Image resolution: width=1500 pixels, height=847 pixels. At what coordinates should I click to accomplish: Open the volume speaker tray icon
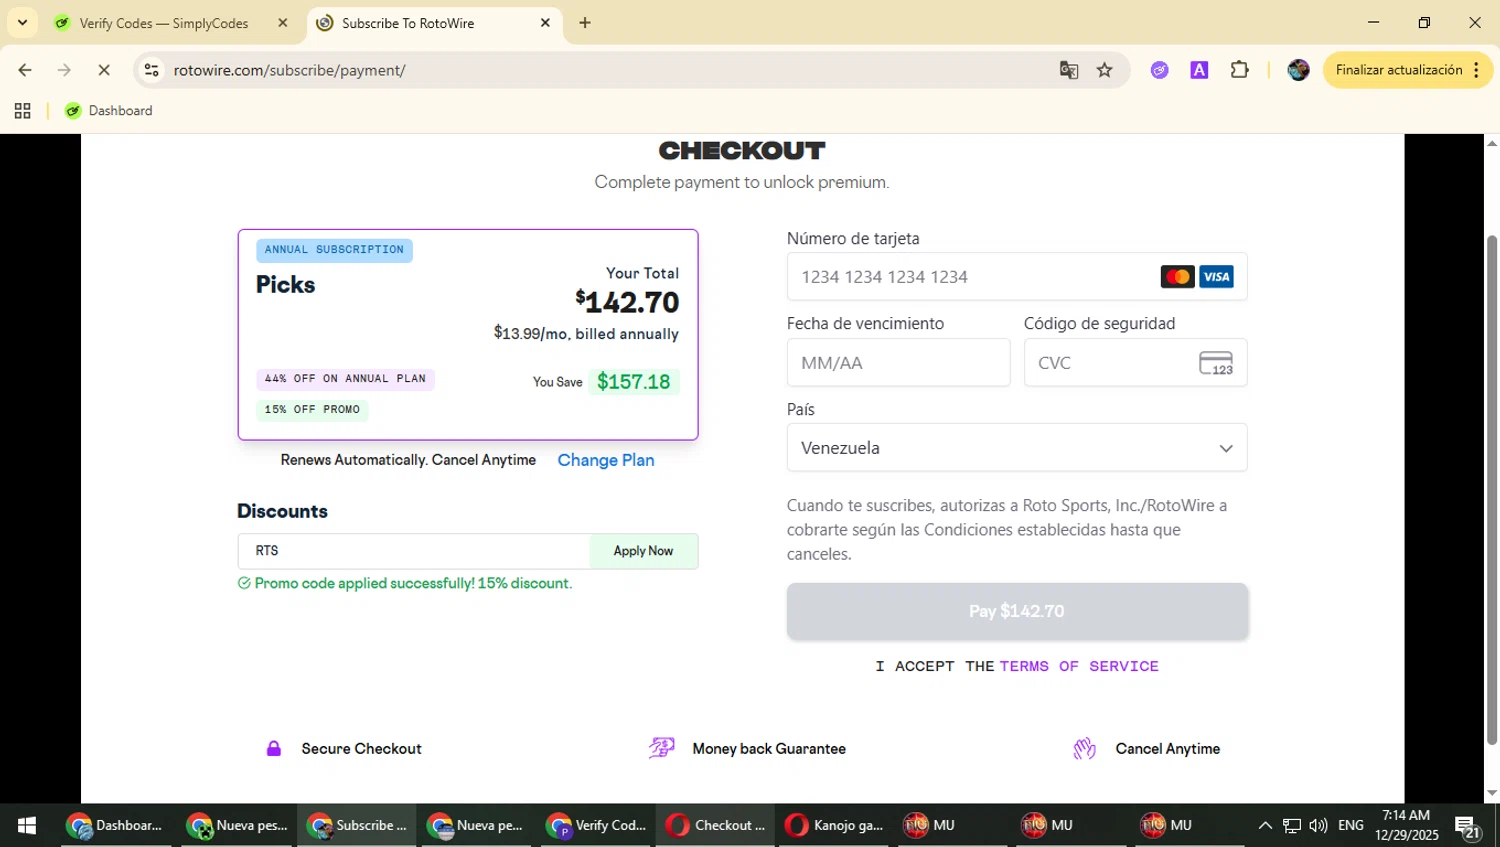pyautogui.click(x=1319, y=825)
